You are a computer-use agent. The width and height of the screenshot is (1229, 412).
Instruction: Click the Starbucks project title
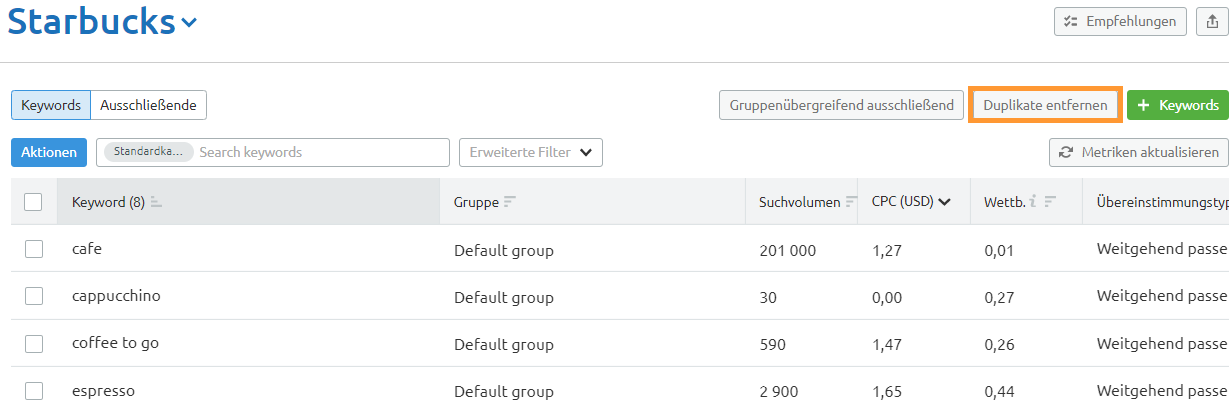point(91,23)
